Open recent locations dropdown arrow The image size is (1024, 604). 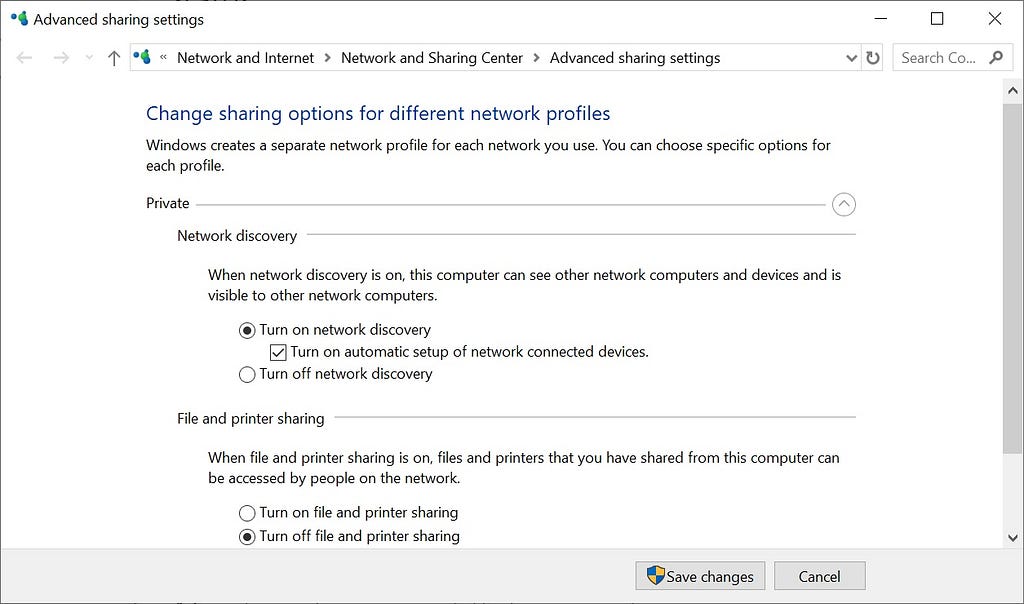(89, 58)
